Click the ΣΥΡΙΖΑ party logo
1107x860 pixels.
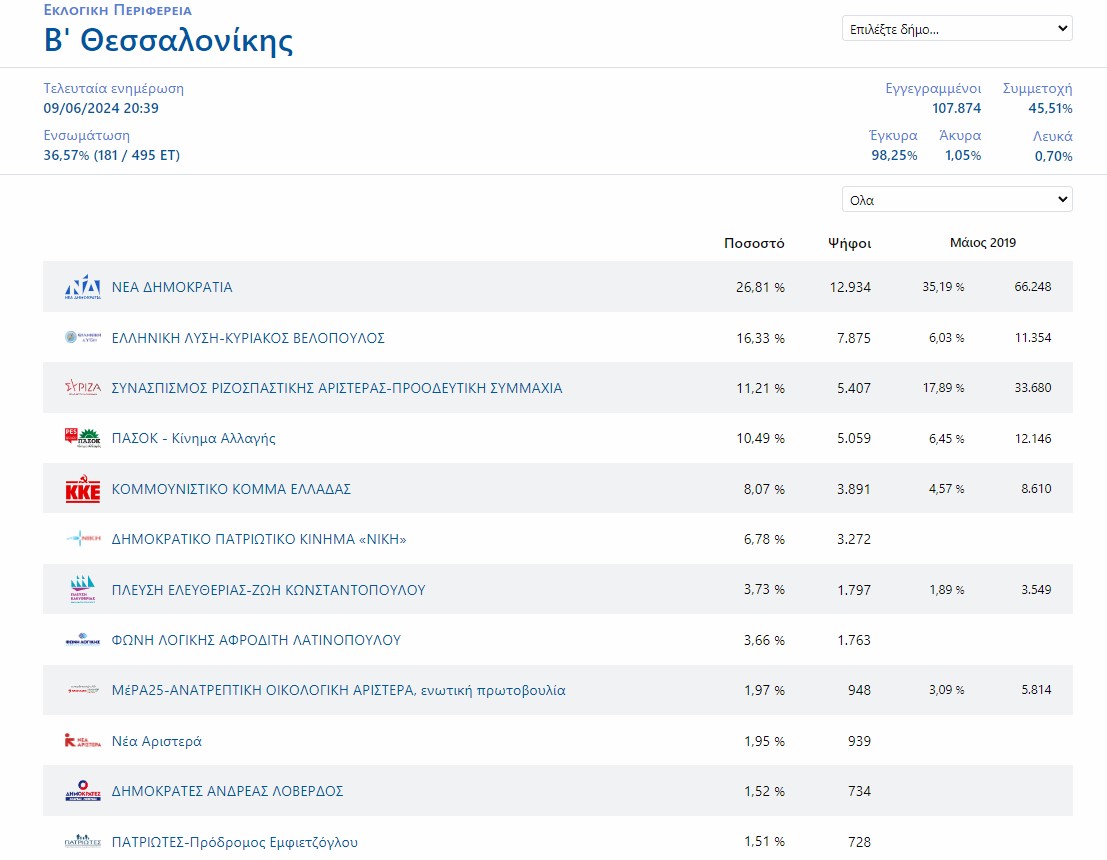click(x=83, y=388)
